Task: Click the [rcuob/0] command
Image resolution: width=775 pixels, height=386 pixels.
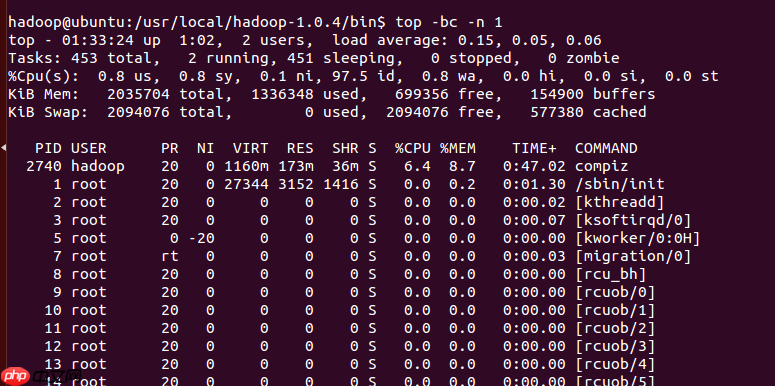Action: 615,293
